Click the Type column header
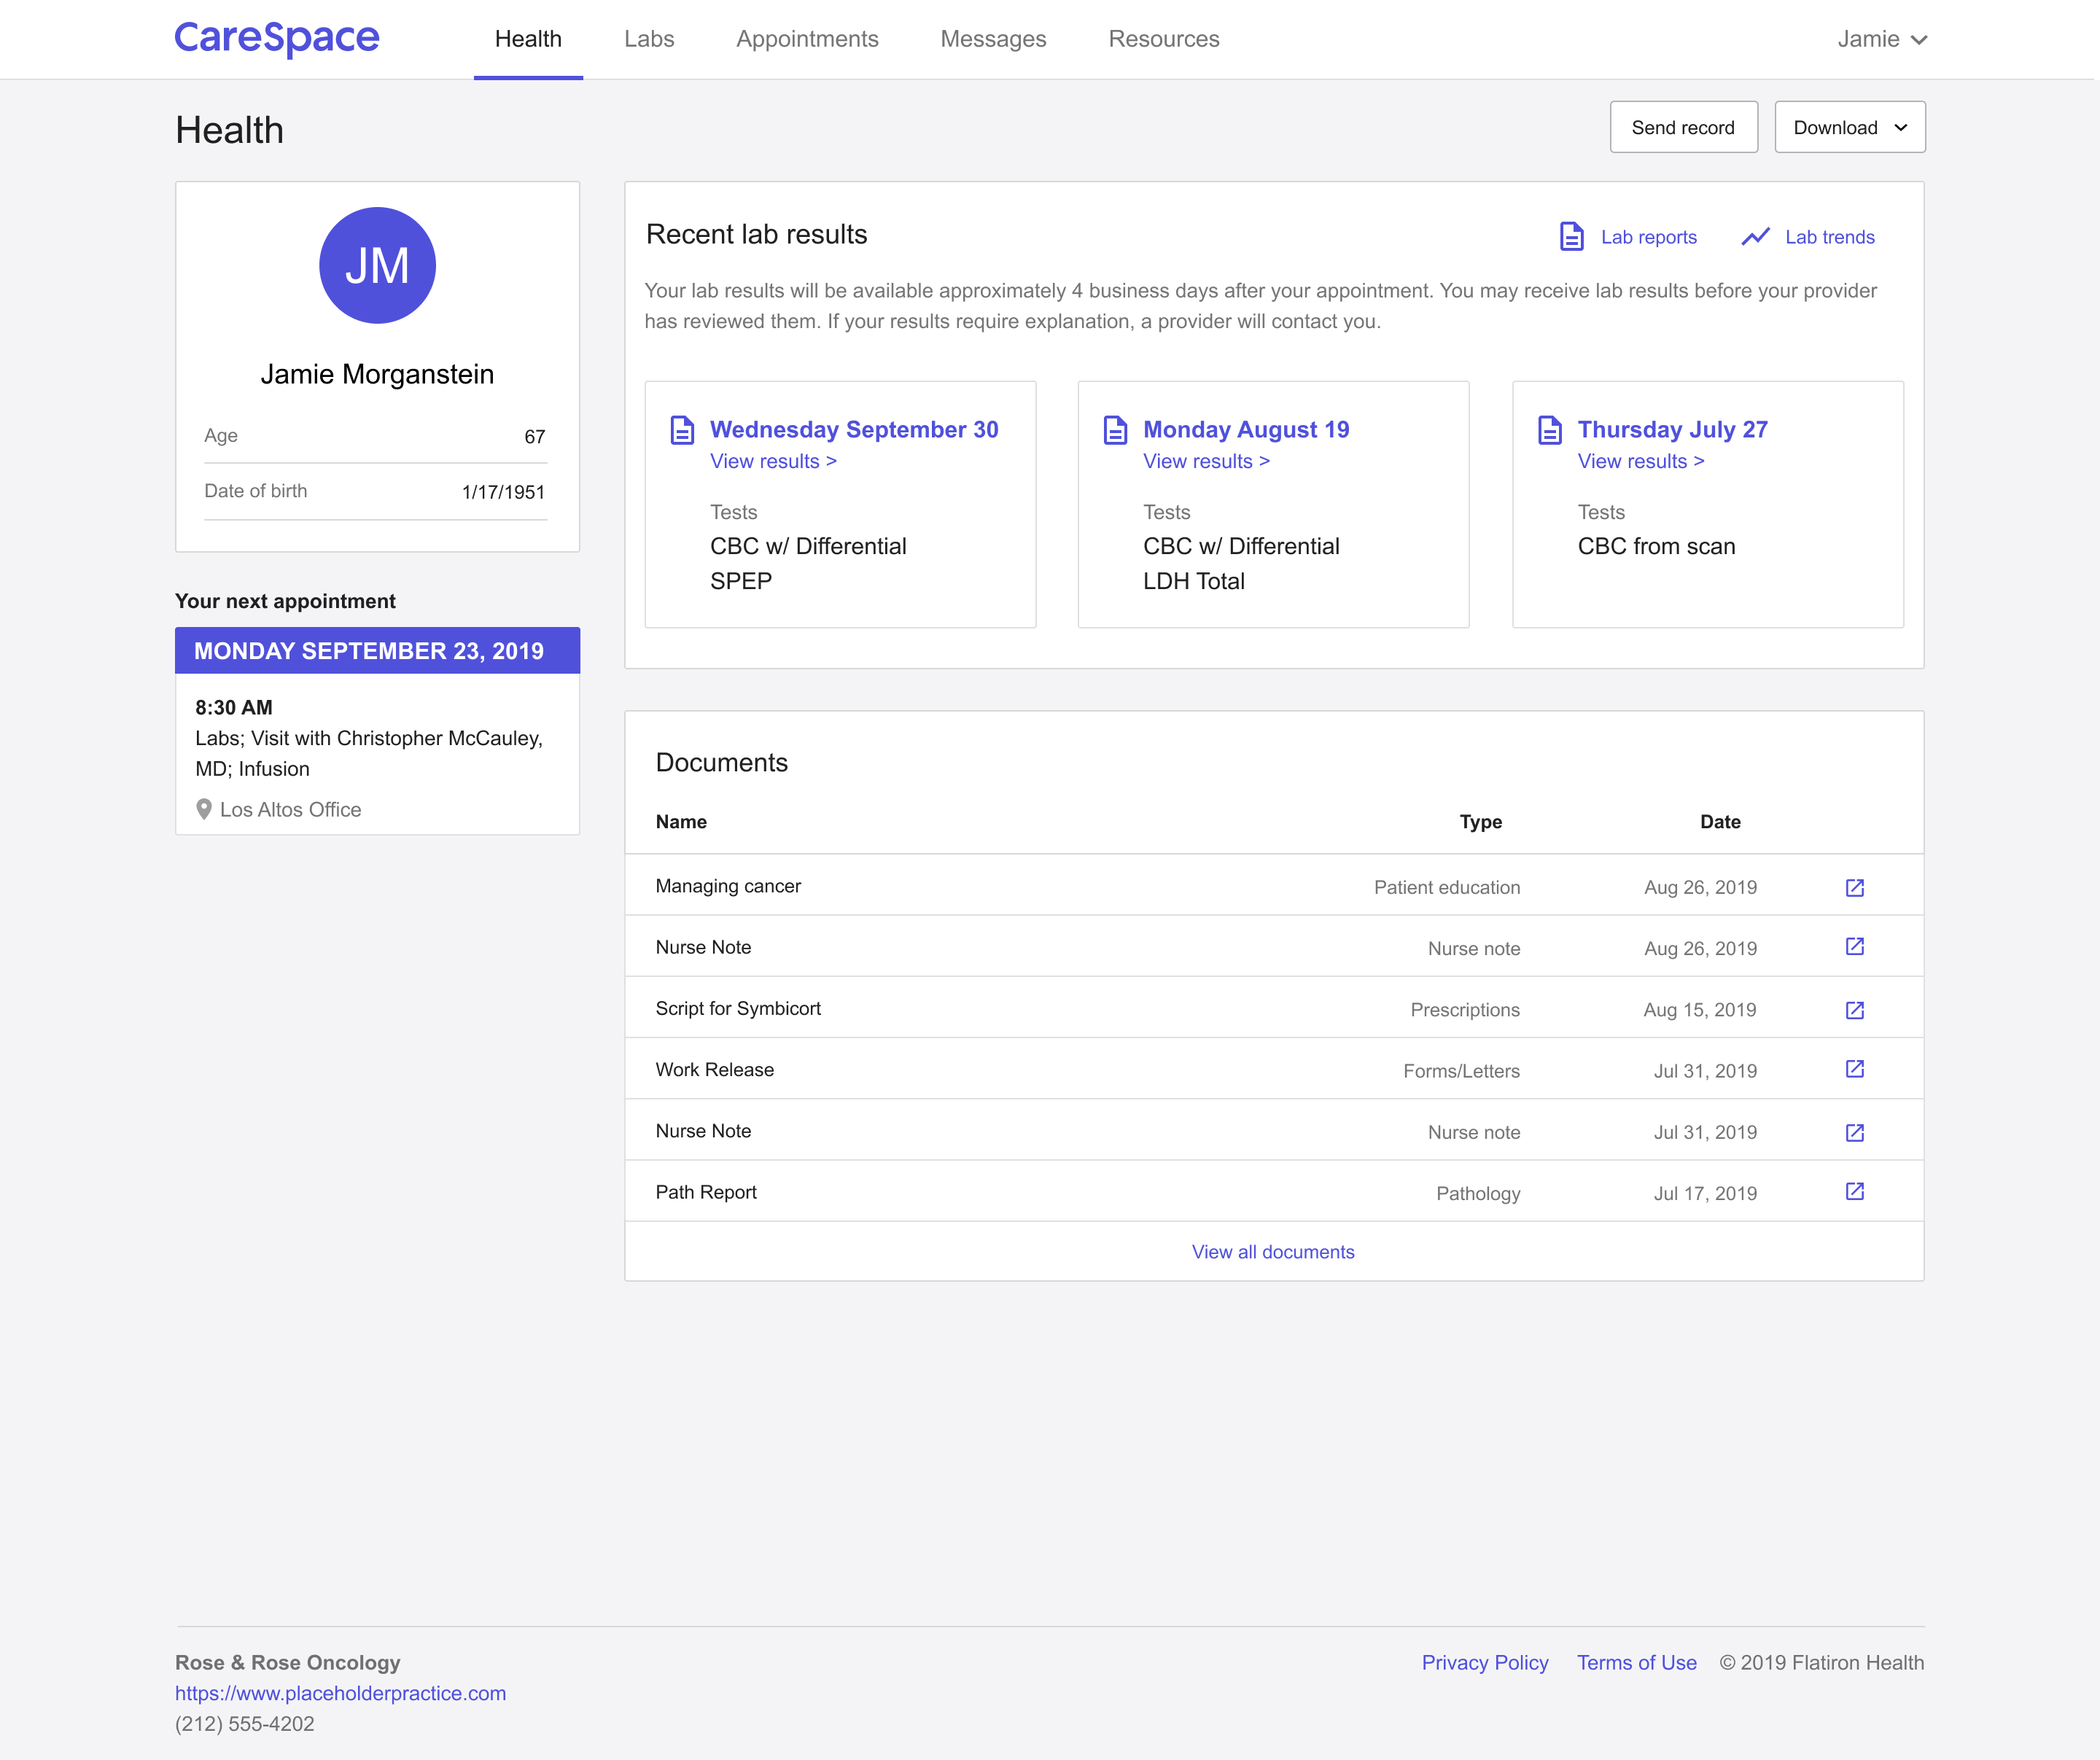 click(x=1480, y=821)
